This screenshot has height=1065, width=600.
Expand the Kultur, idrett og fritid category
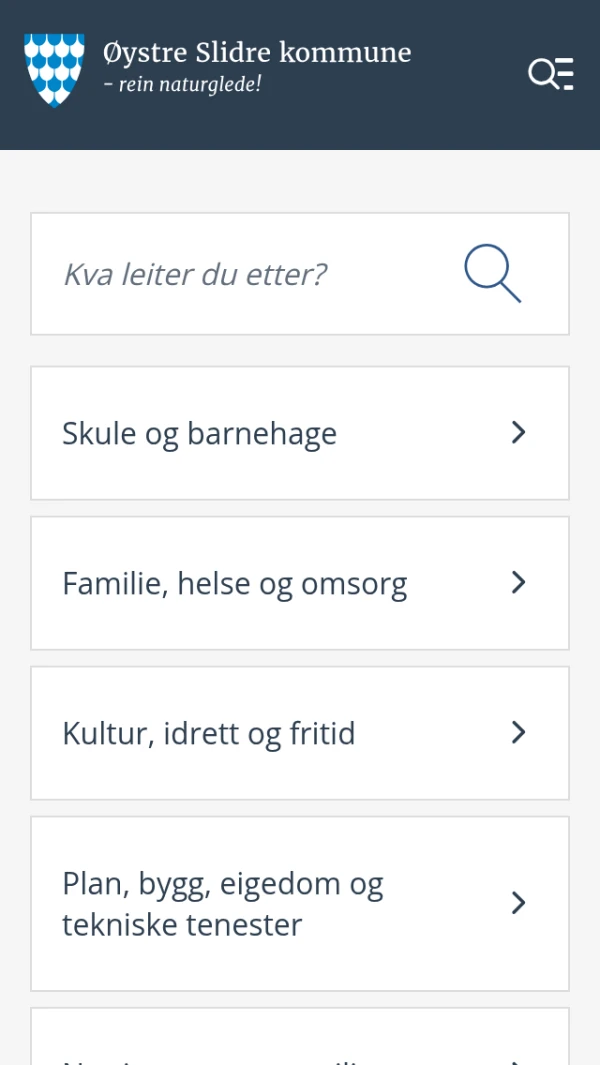coord(300,732)
